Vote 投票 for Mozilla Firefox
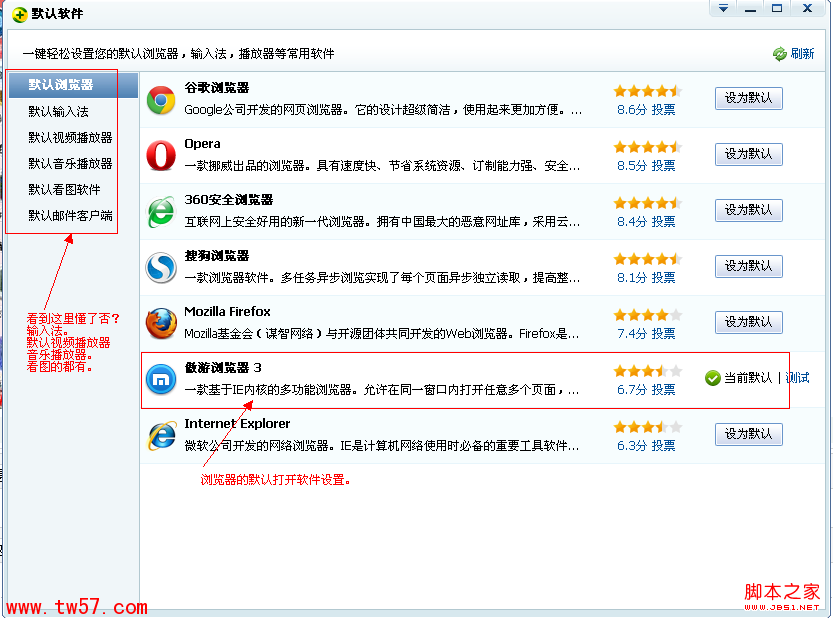833x618 pixels. tap(664, 334)
